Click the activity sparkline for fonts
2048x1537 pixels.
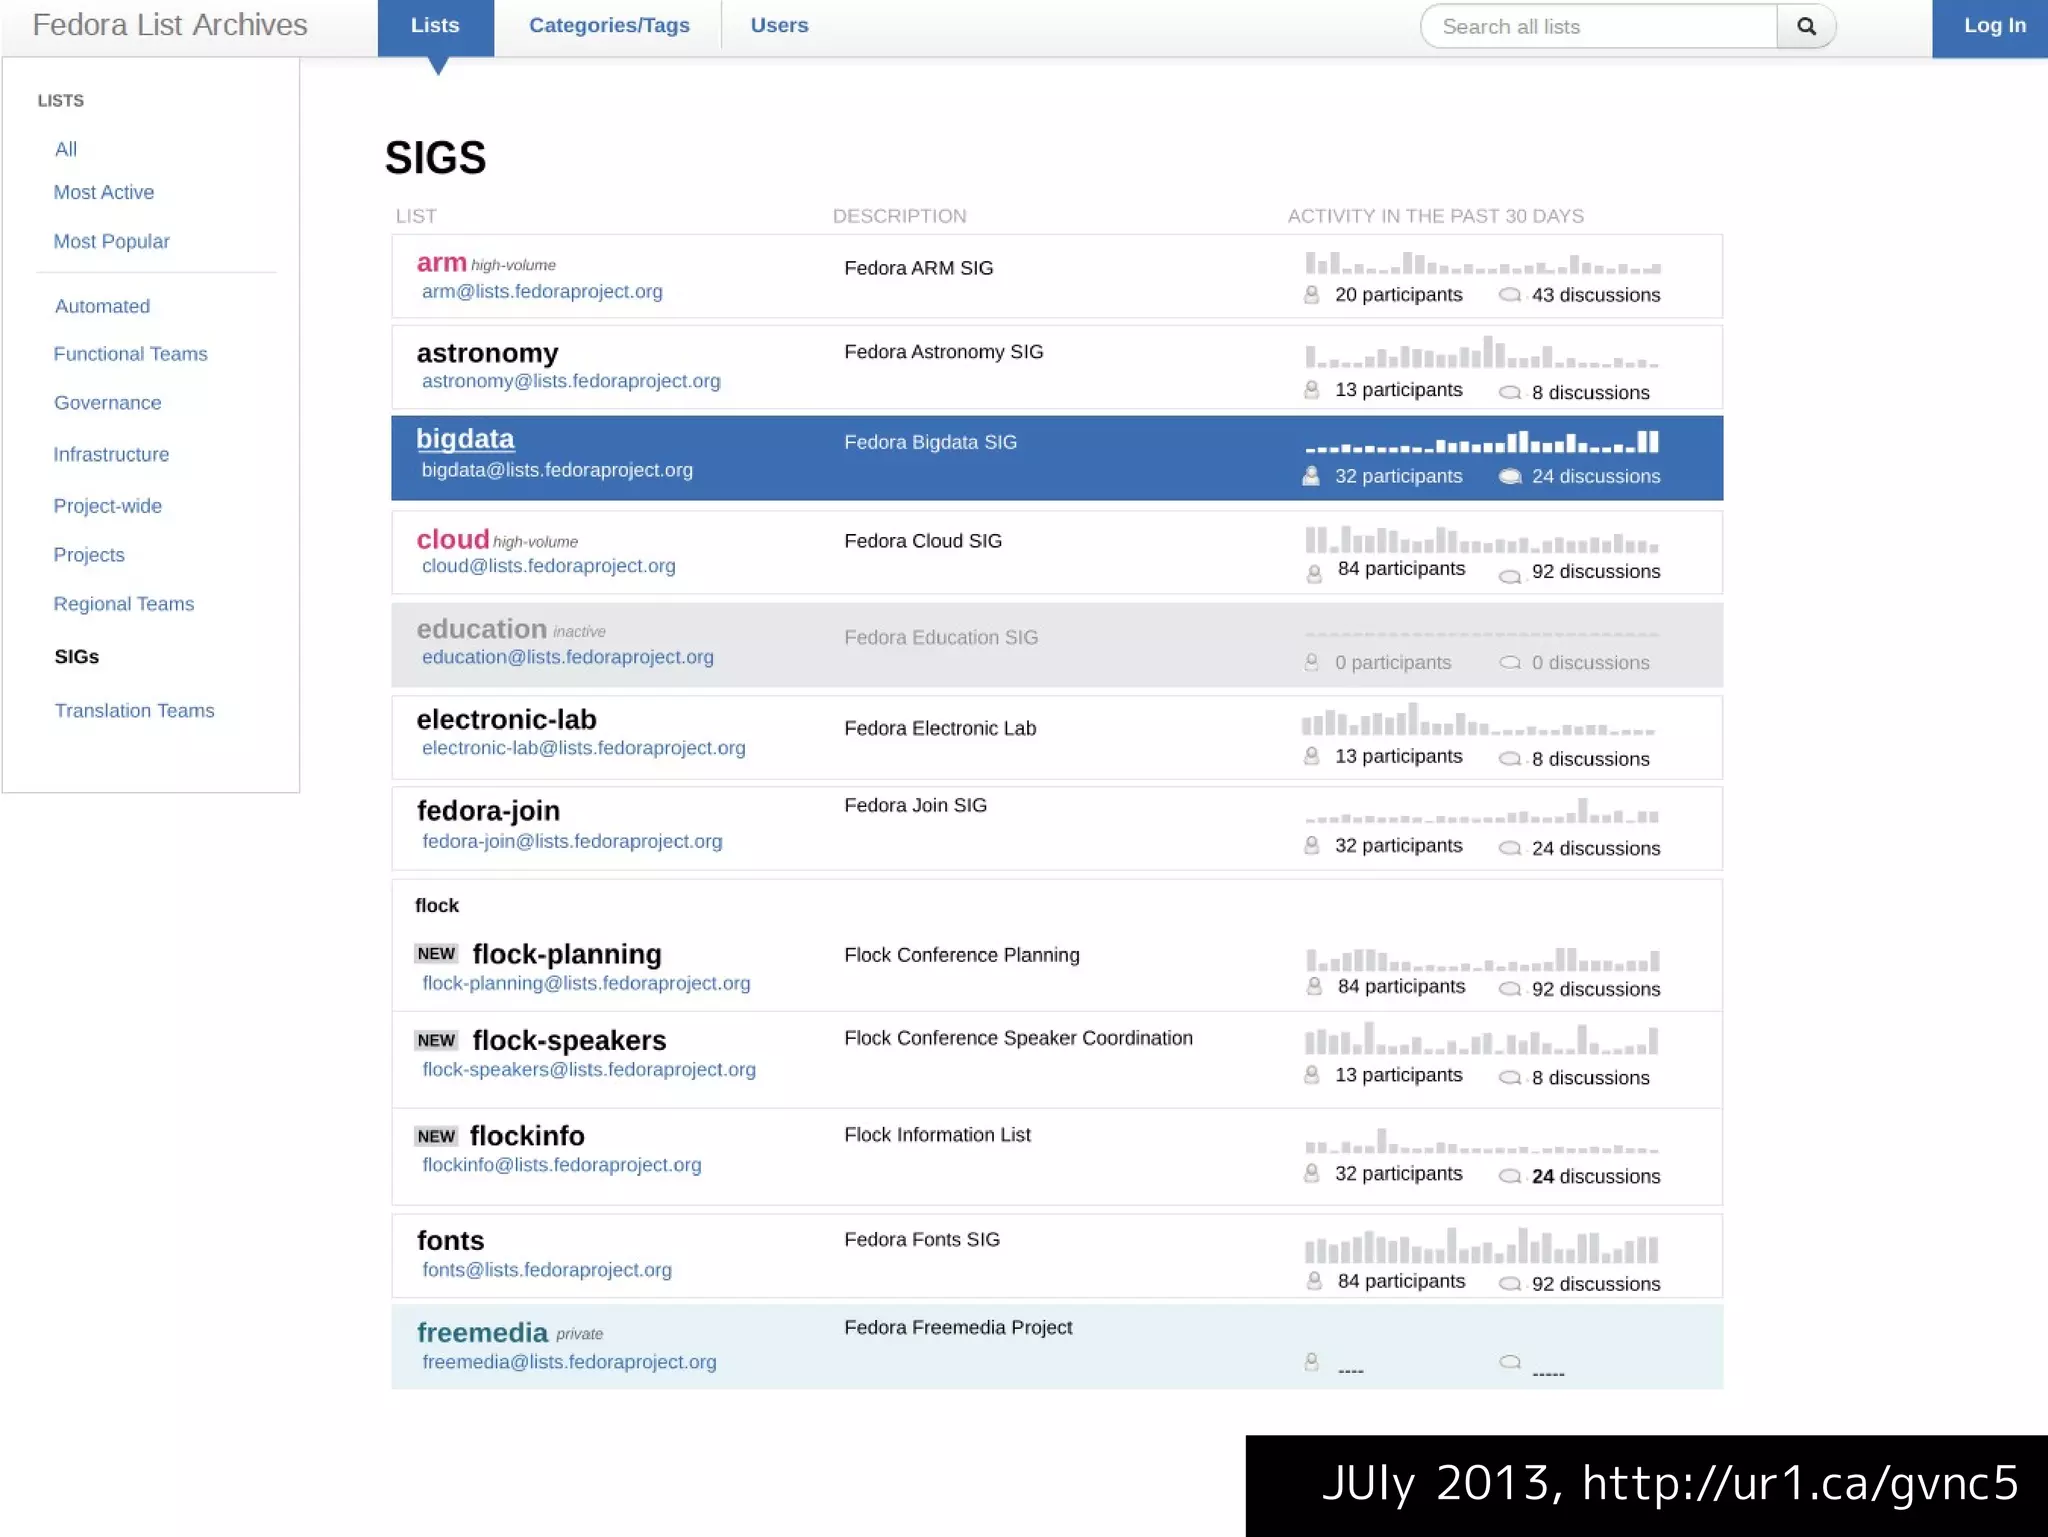[1481, 1245]
